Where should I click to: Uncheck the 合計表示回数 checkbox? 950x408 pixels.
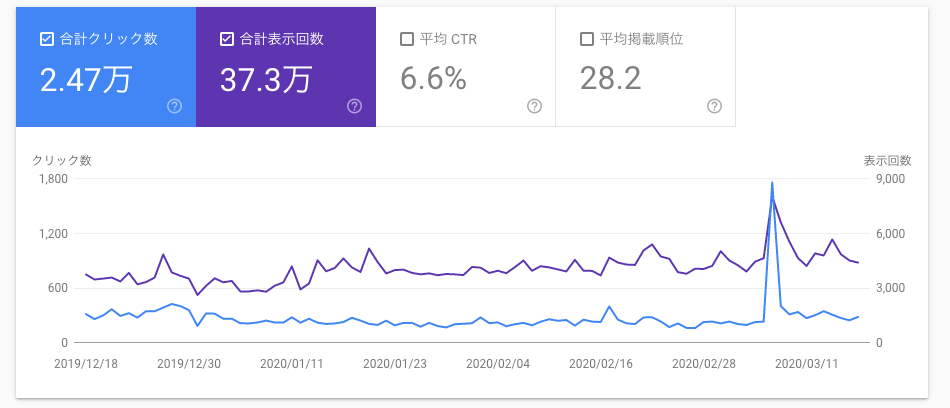click(x=226, y=39)
